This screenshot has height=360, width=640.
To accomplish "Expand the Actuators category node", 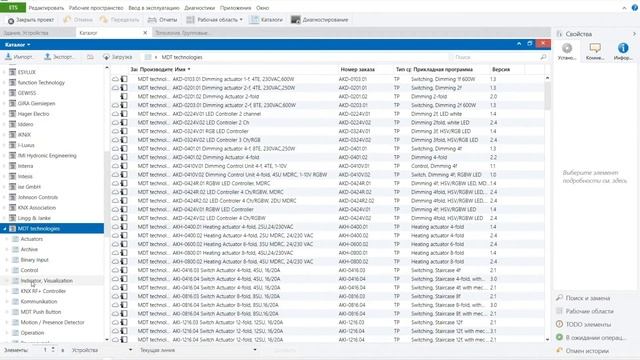I will click(x=7, y=239).
